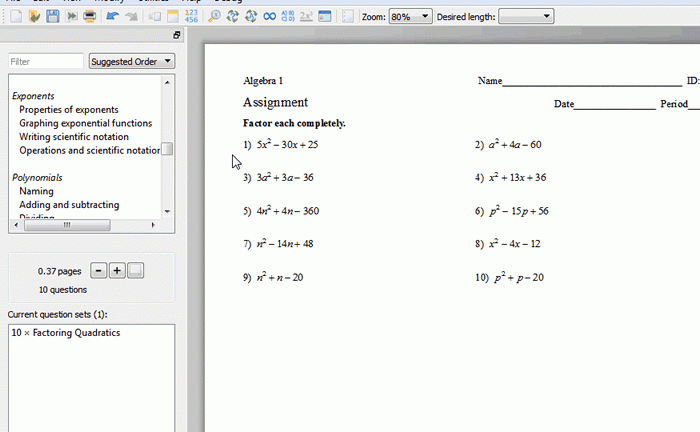Click the 123 456 numbering icon
The width and height of the screenshot is (700, 432).
tap(191, 17)
